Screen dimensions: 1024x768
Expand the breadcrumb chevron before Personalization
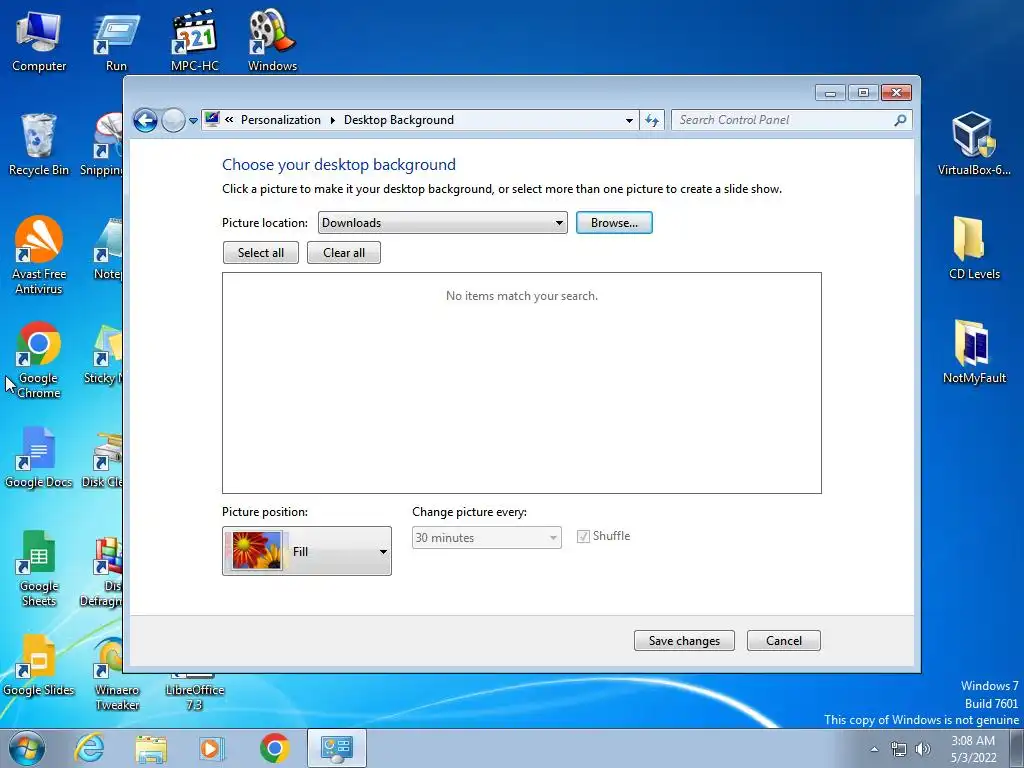click(x=229, y=120)
